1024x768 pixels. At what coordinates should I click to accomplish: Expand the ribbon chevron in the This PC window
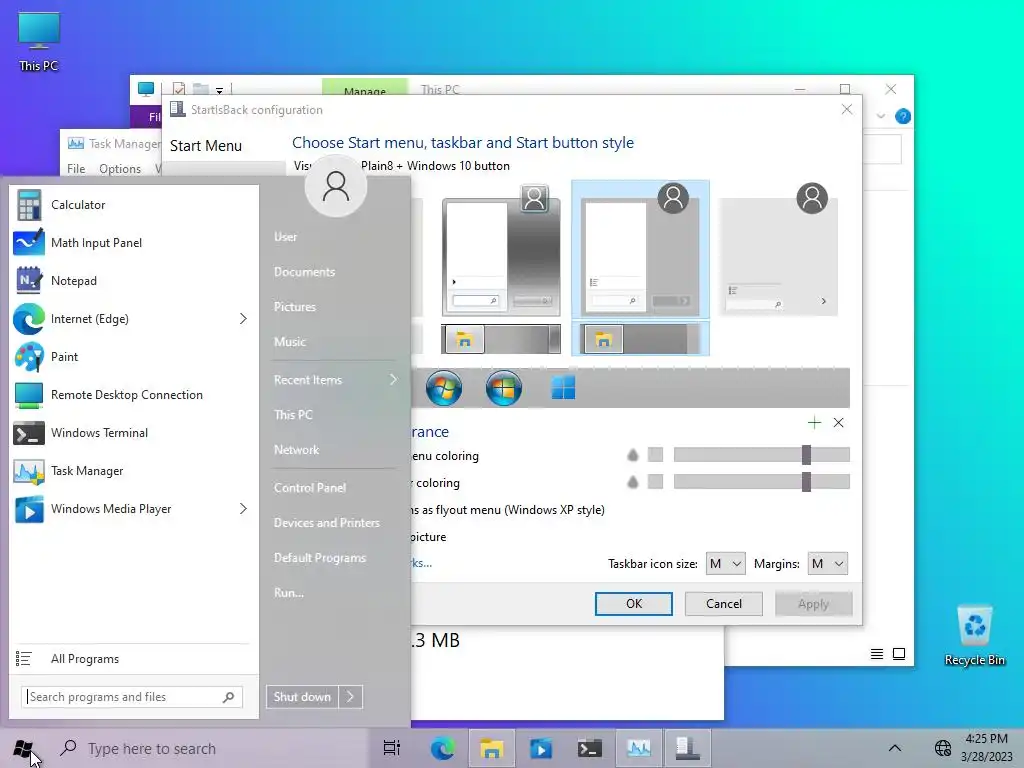[x=880, y=116]
